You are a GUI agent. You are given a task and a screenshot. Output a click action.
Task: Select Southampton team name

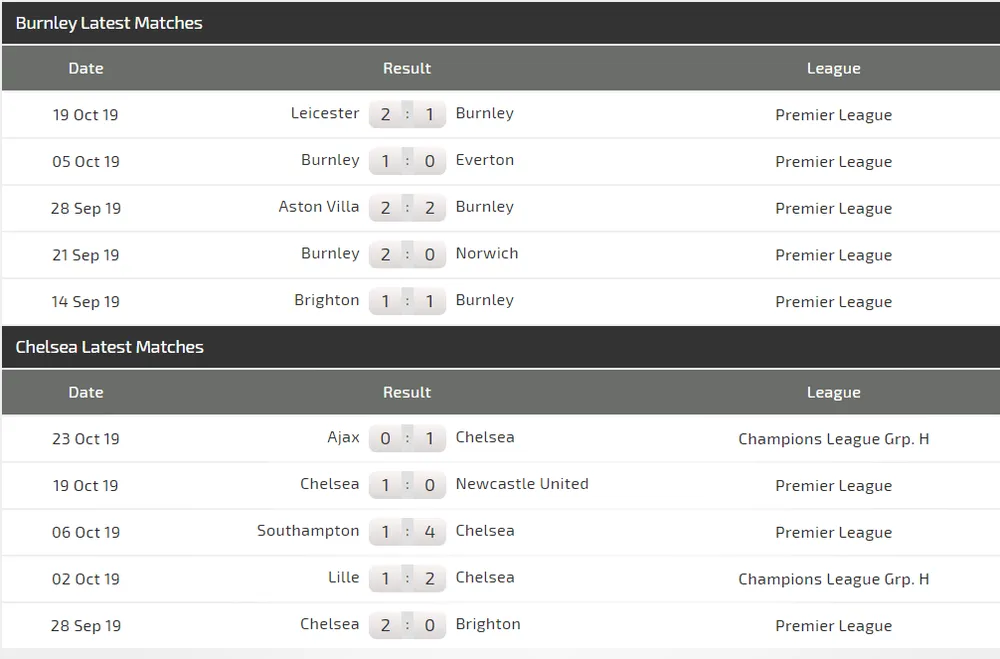click(307, 531)
